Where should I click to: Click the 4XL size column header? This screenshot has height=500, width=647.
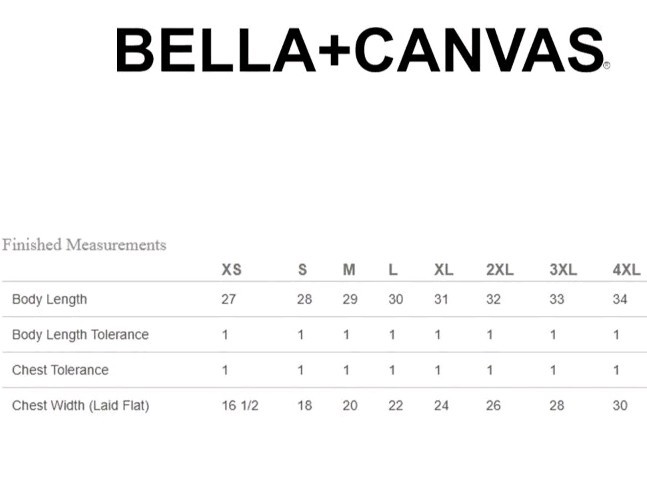pyautogui.click(x=626, y=270)
